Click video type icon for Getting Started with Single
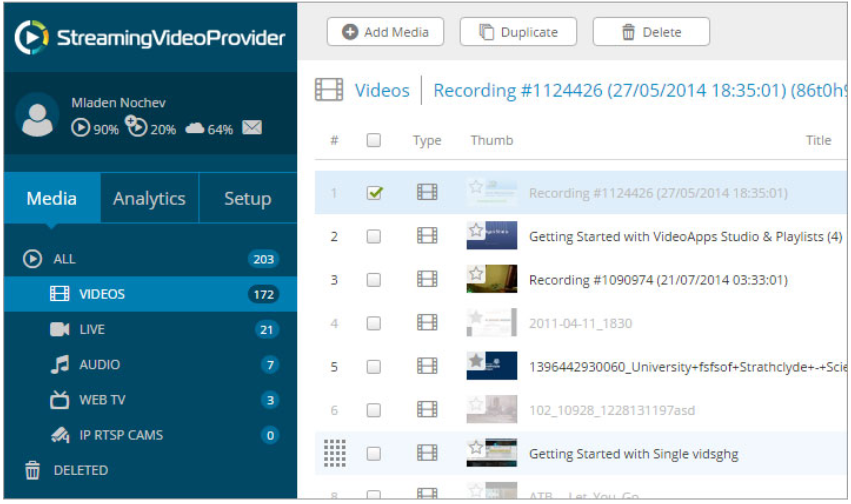The image size is (851, 504). [427, 452]
